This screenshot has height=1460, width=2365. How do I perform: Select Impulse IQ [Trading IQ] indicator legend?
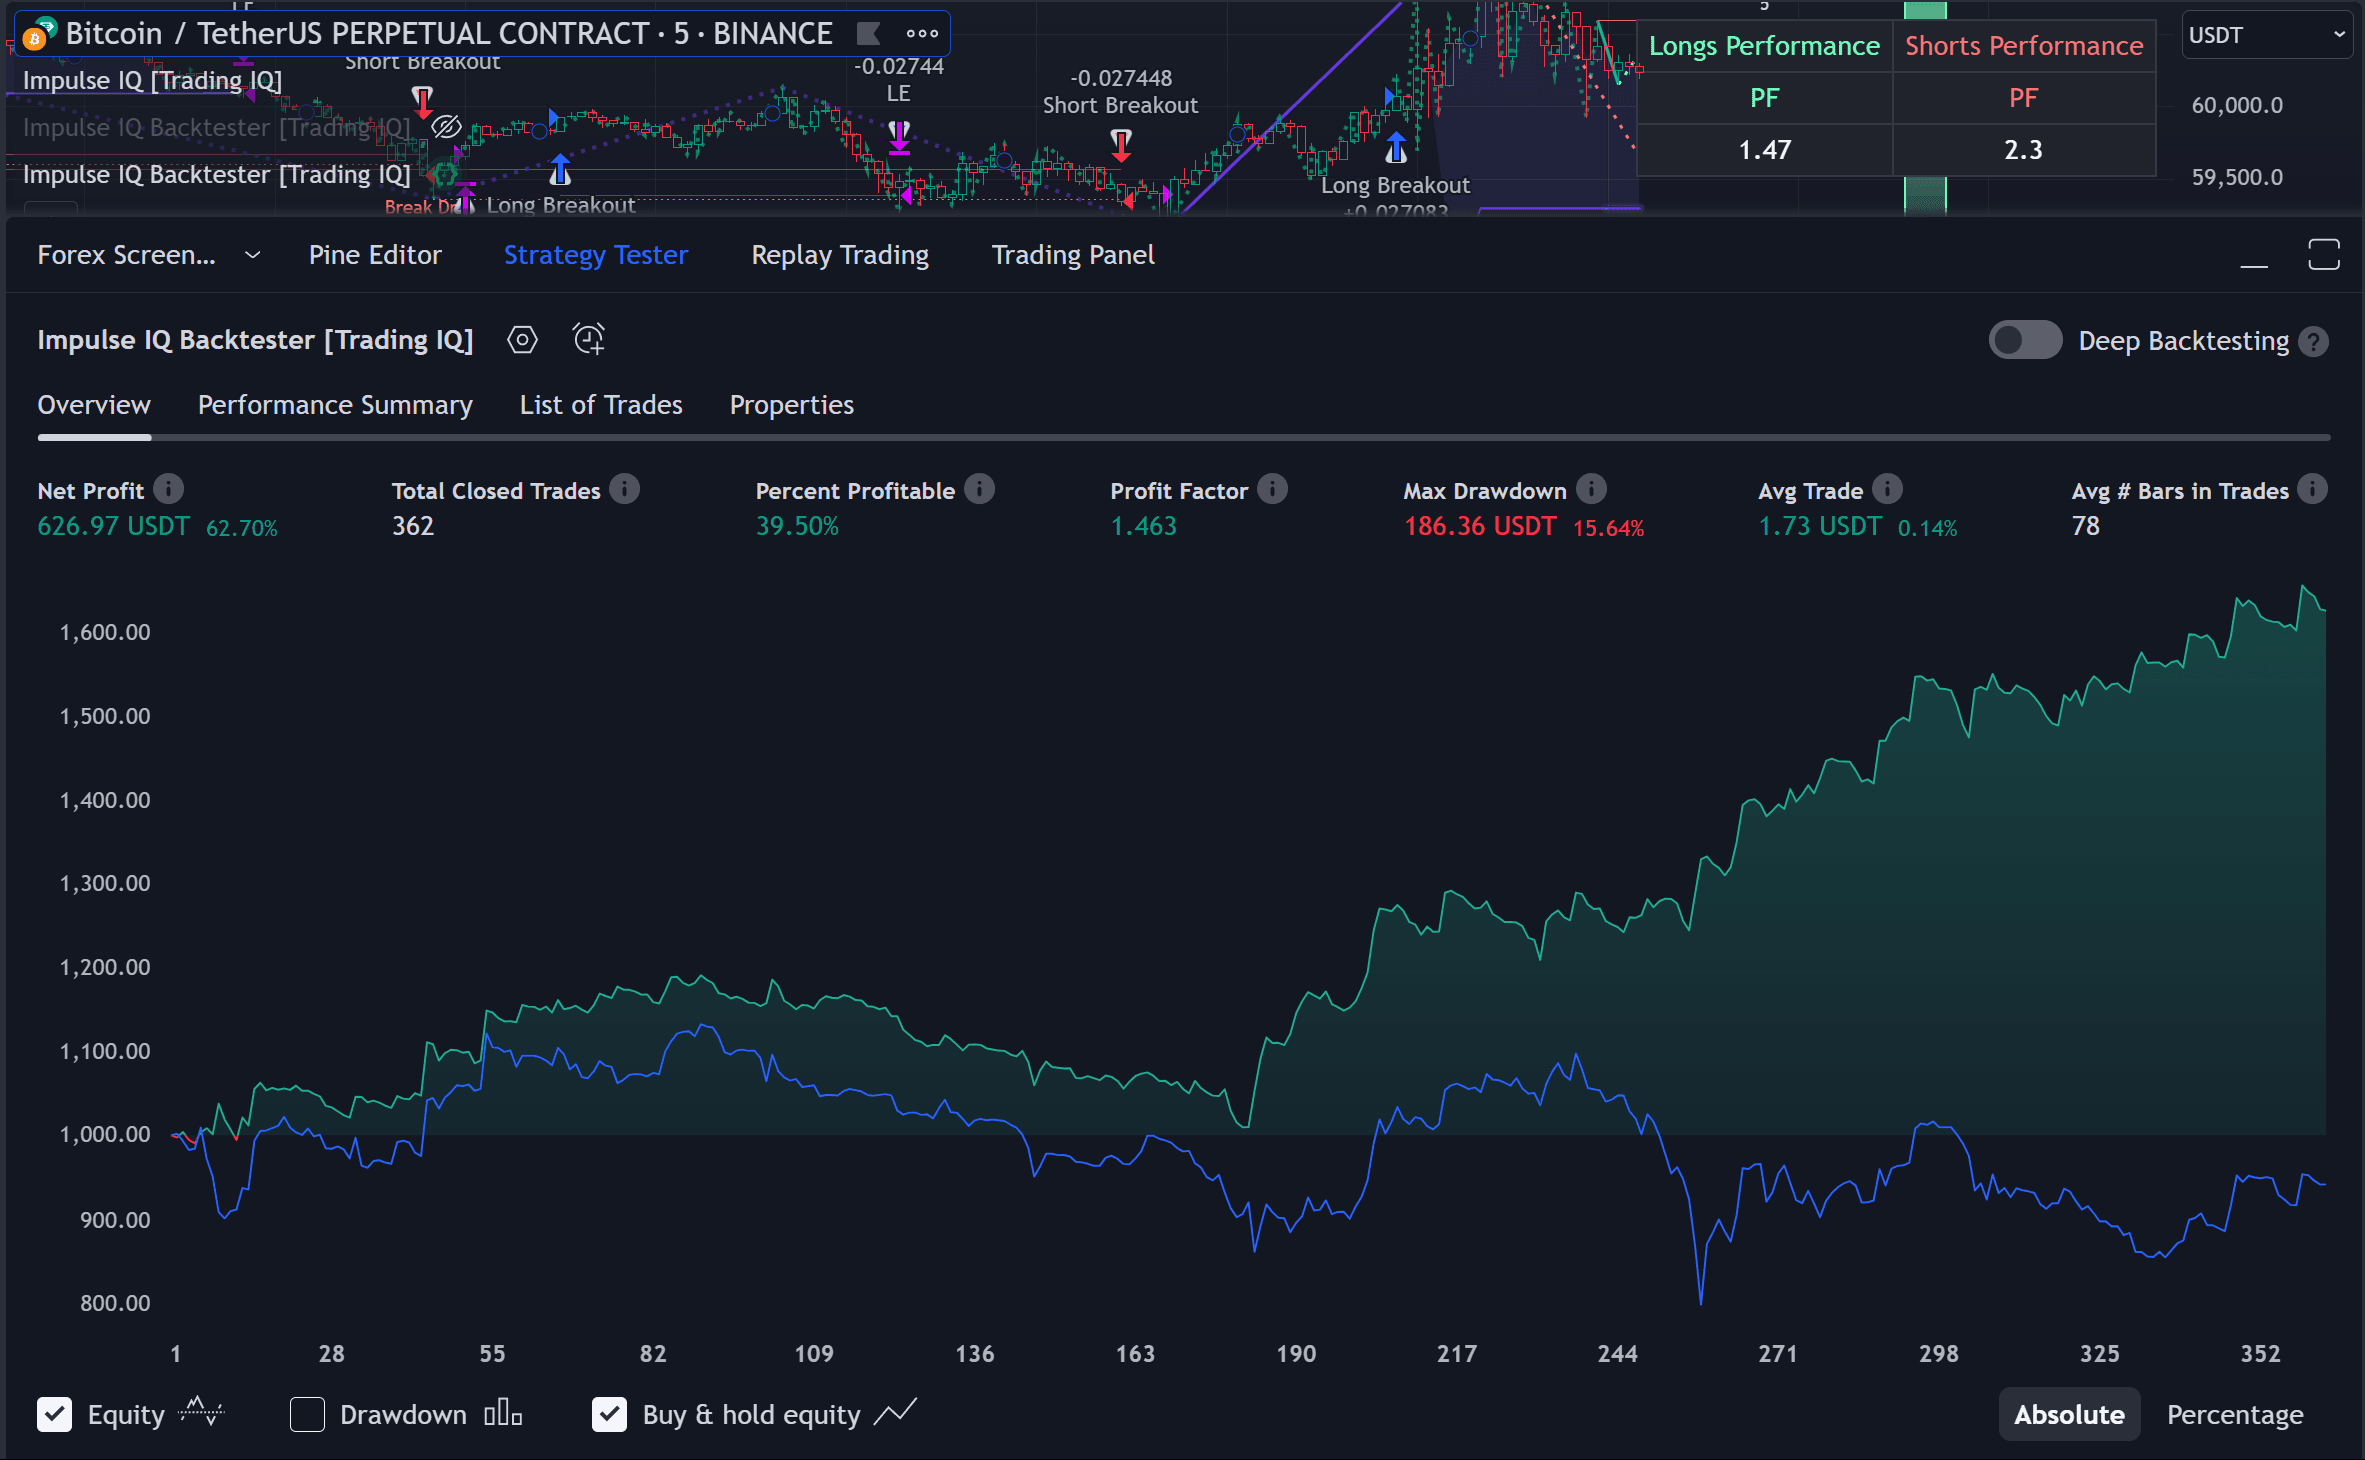coord(152,80)
